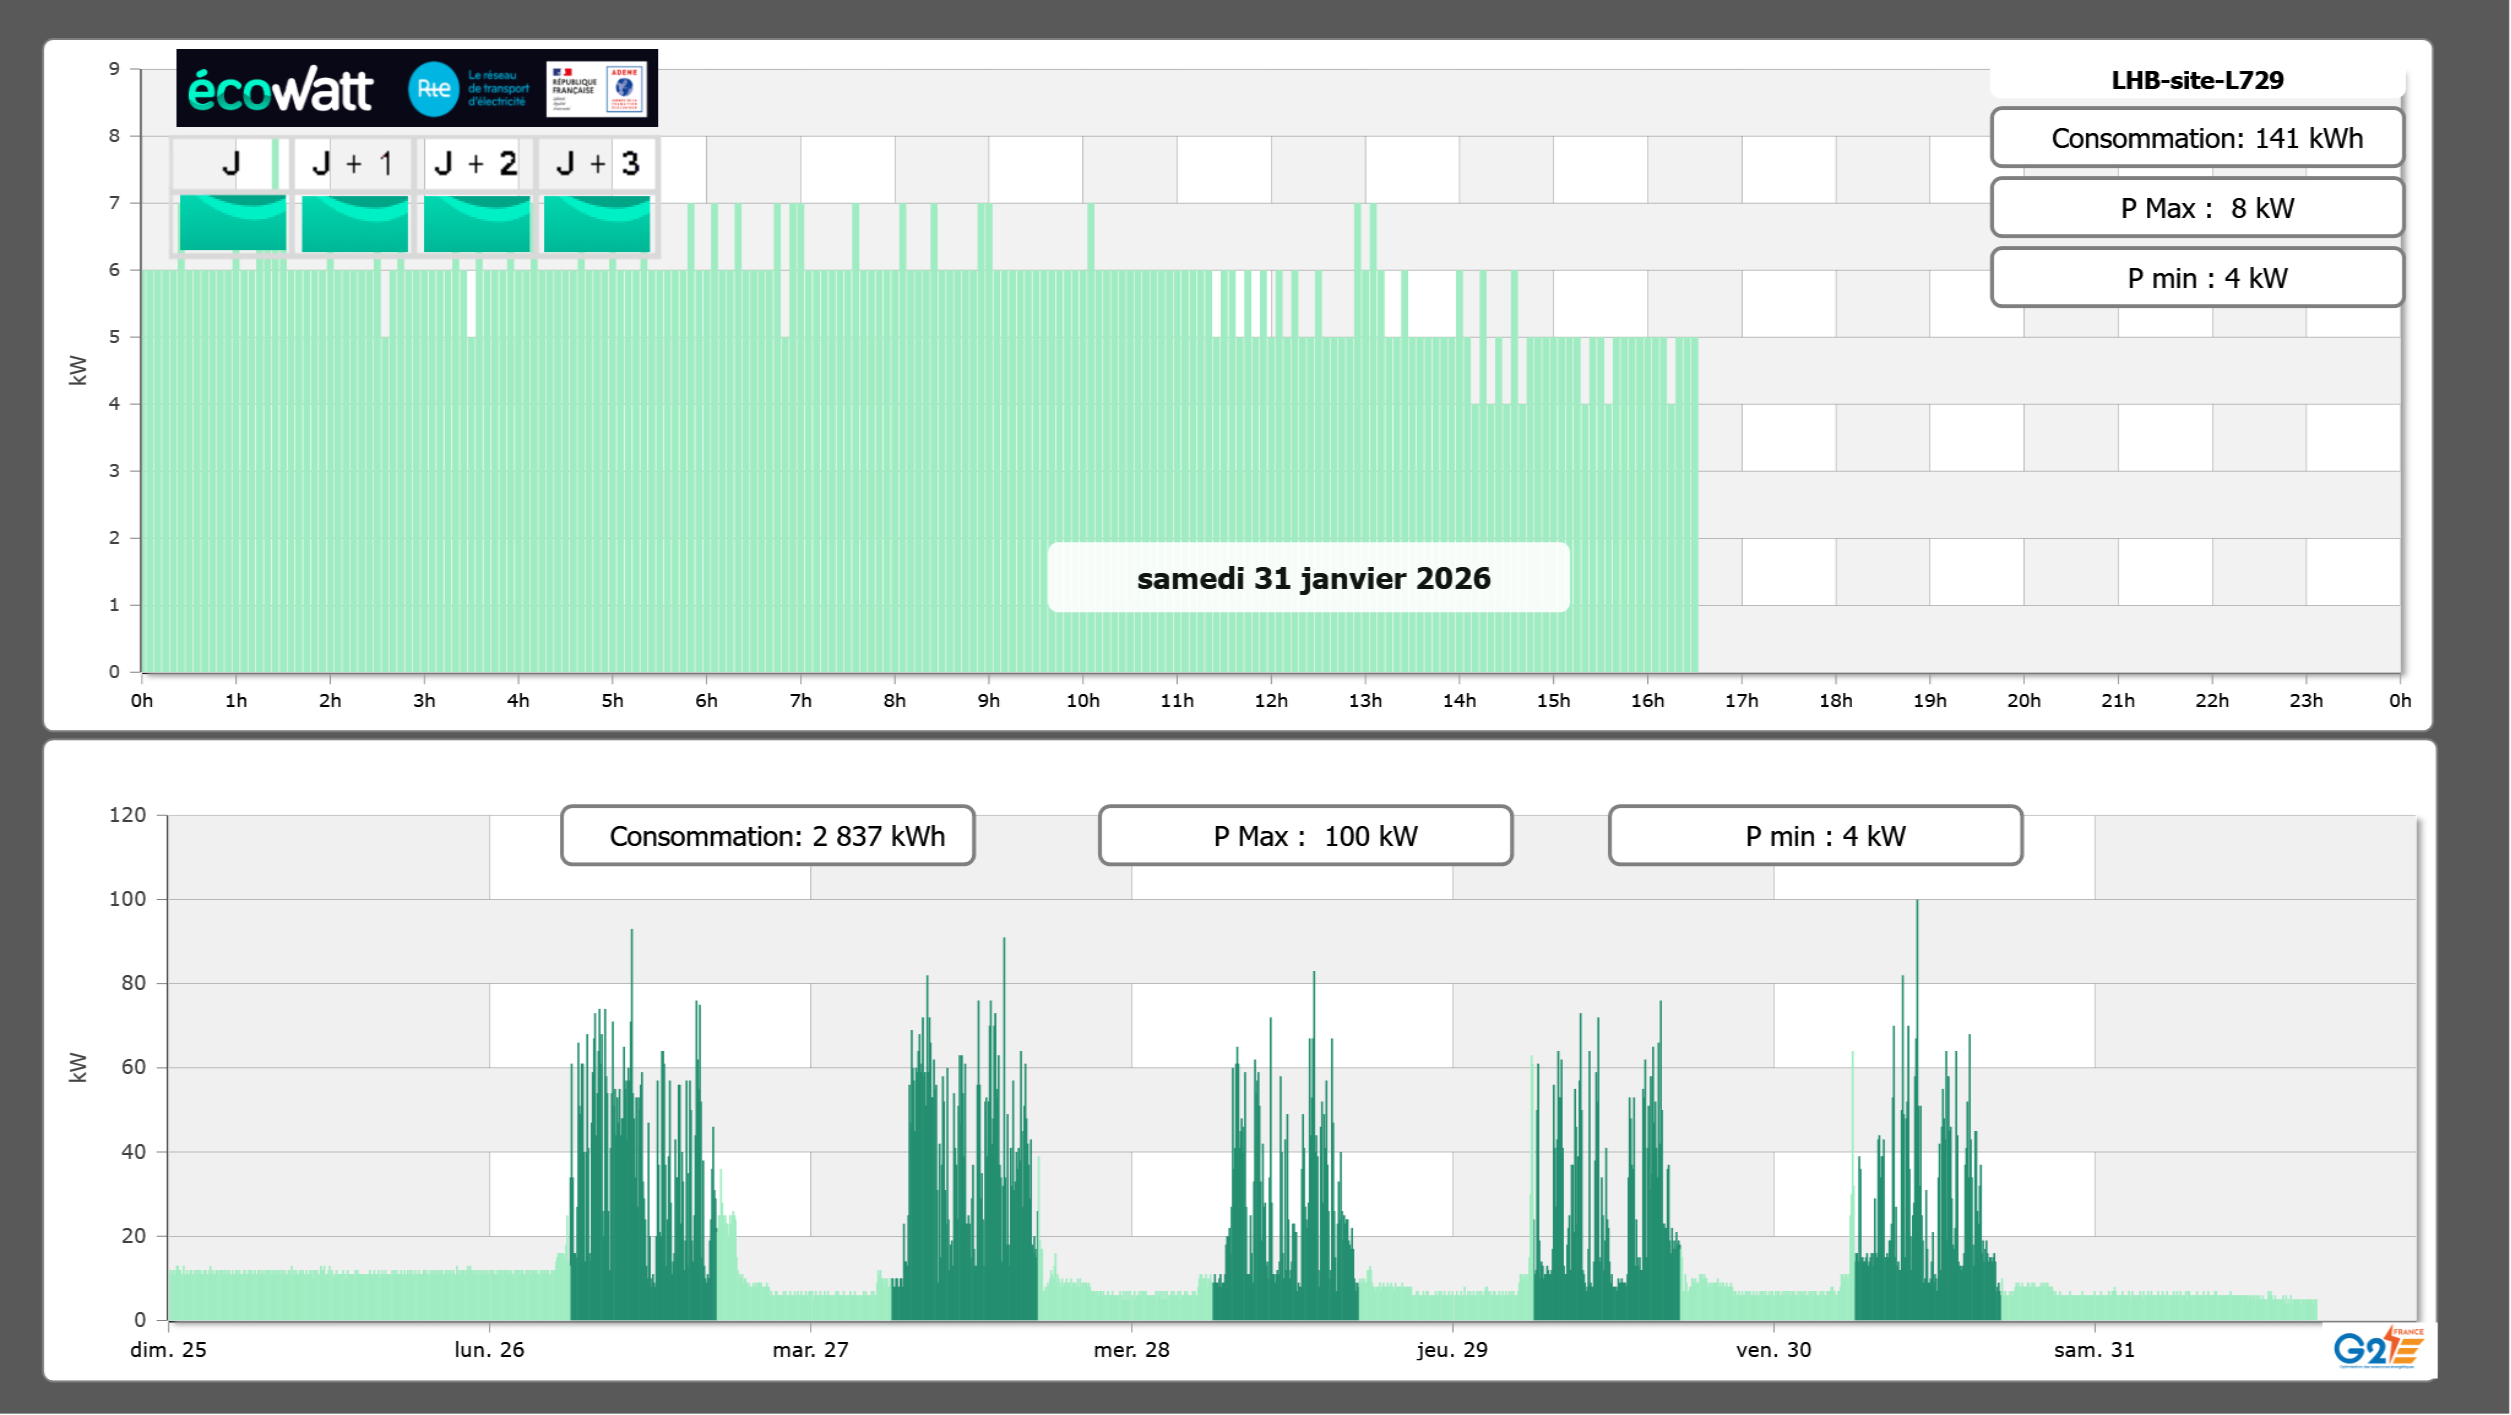
Task: Click the daily P Max: 8 kW box
Action: (x=2197, y=208)
